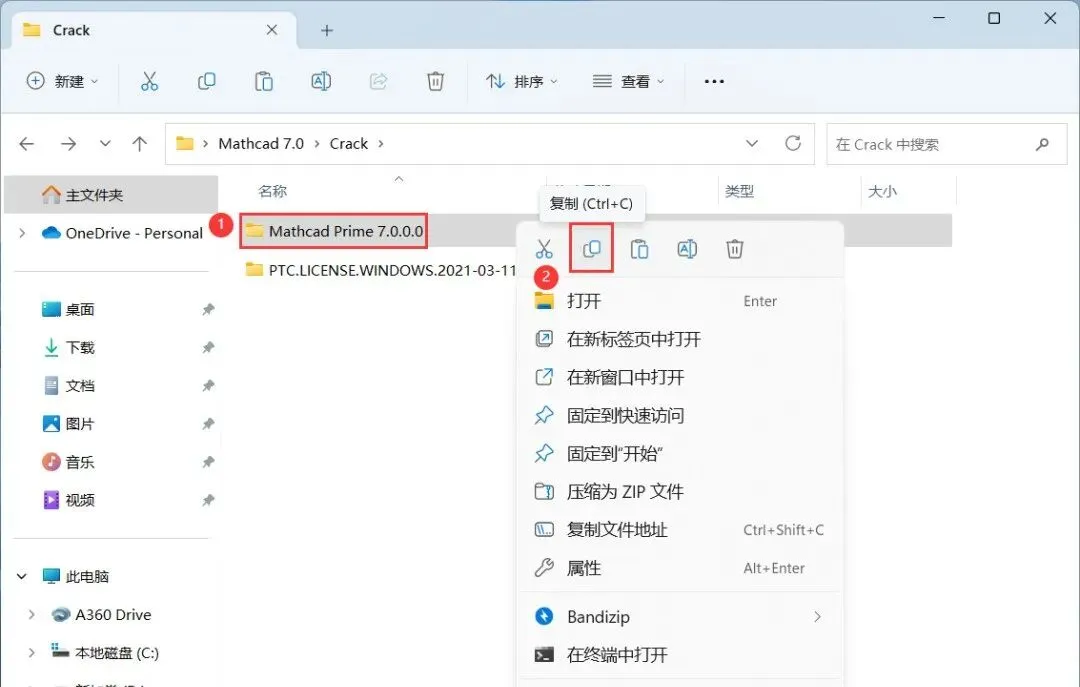Image resolution: width=1080 pixels, height=687 pixels.
Task: Open 视频 in the sidebar
Action: 69,500
